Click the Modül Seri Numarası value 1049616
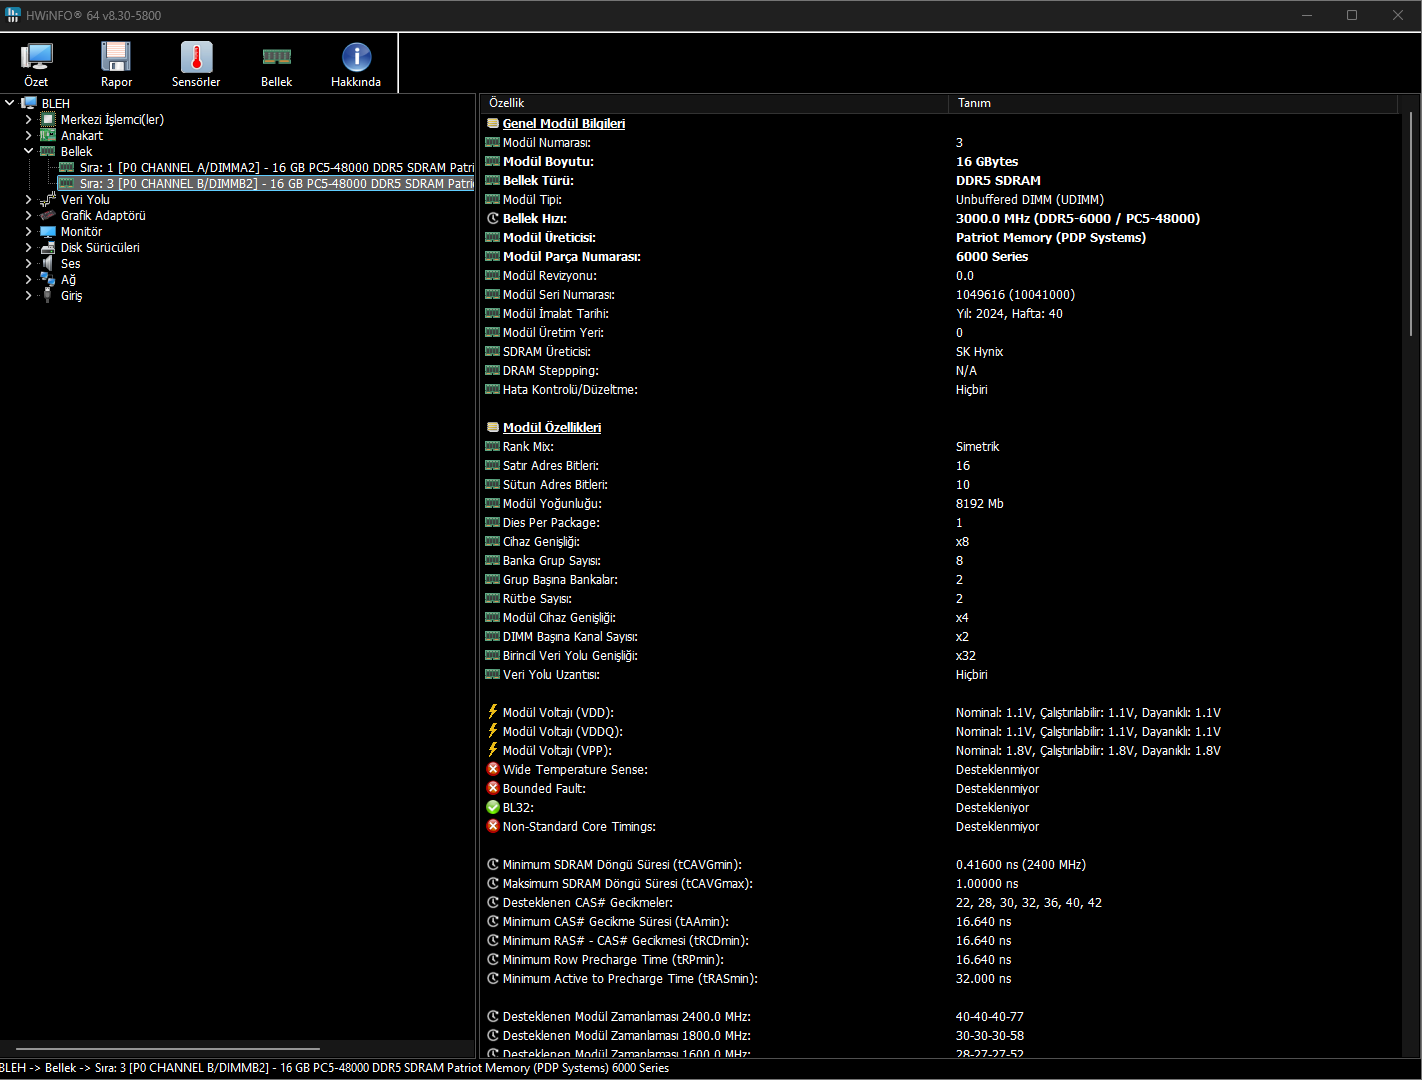Viewport: 1422px width, 1080px height. coord(1015,294)
